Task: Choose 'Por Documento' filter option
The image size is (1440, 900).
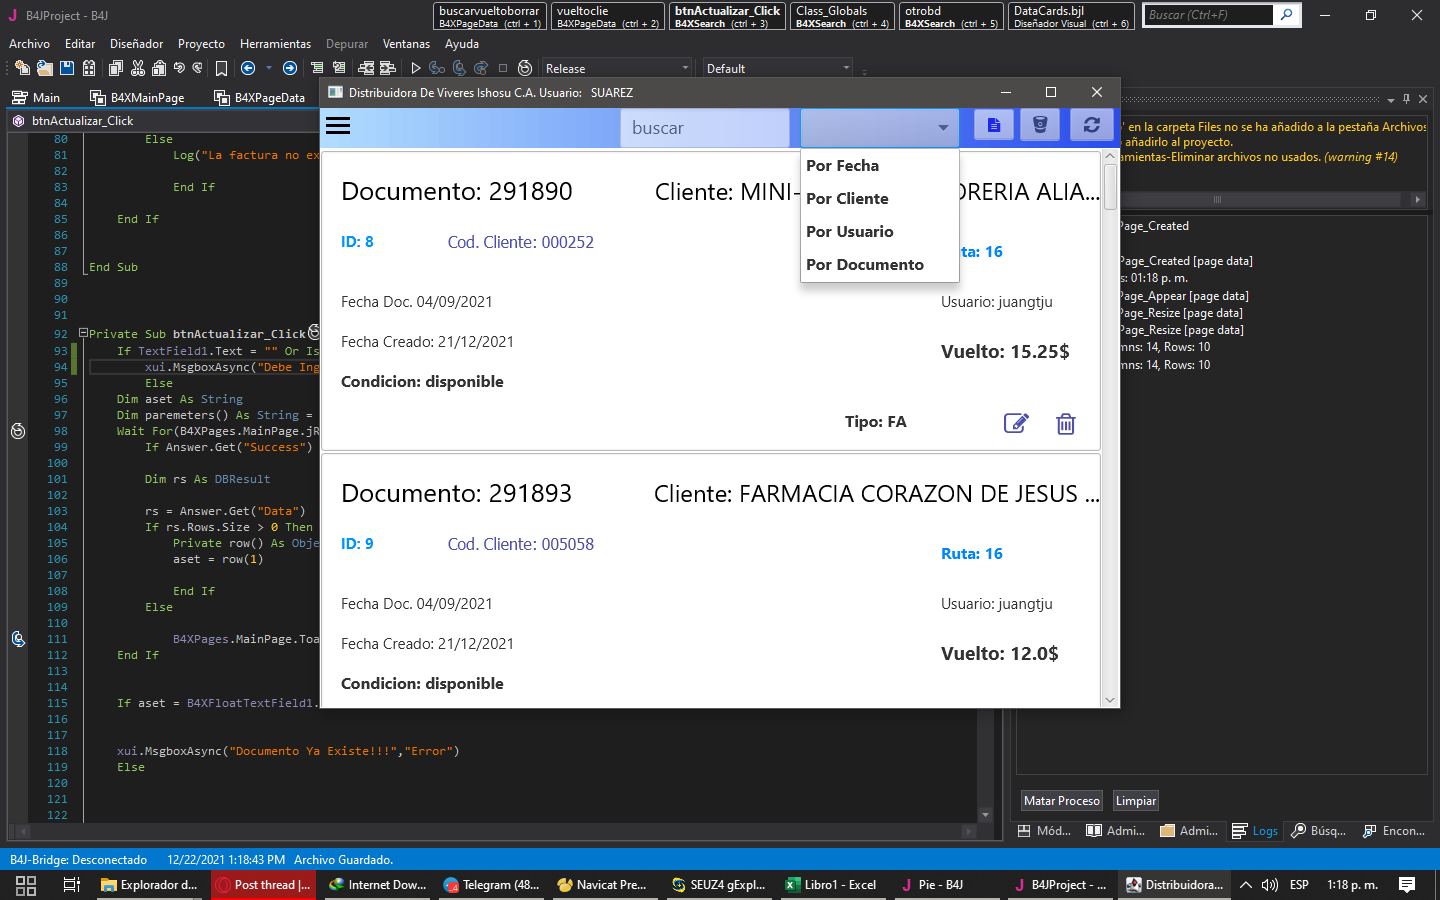Action: pyautogui.click(x=864, y=265)
